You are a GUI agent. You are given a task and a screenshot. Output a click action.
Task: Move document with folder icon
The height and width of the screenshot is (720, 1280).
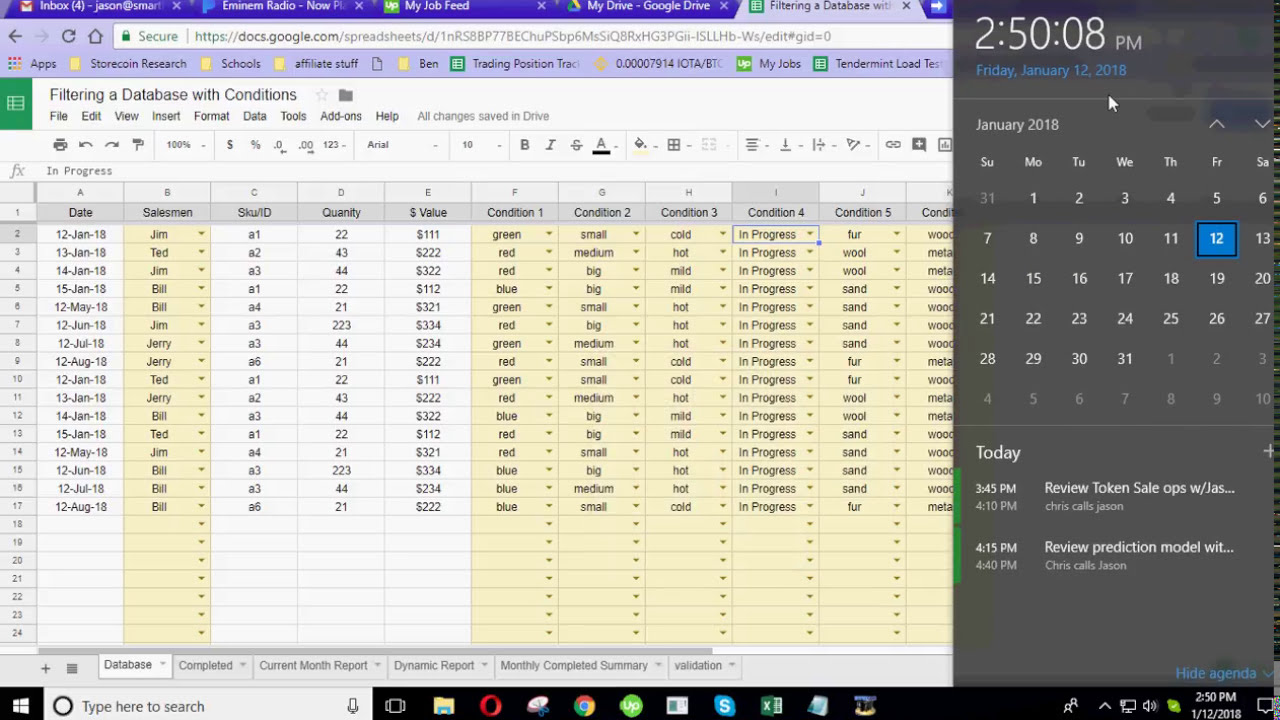[345, 95]
